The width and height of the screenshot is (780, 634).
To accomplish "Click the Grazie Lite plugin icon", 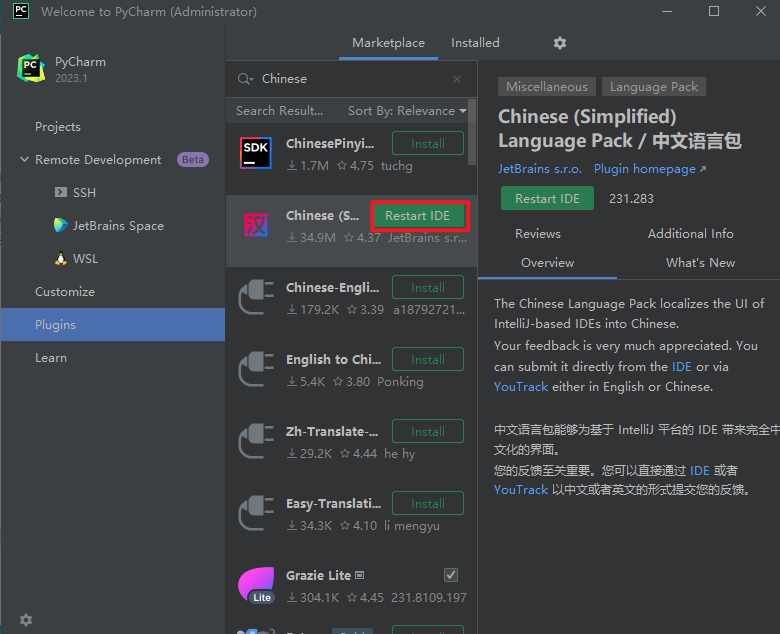I will [256, 585].
